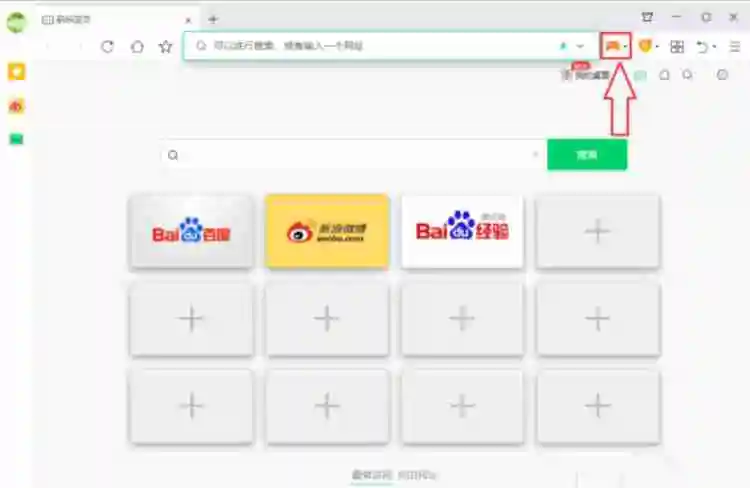Add site using empty tile beside Baidu Jingyan
Image resolution: width=750 pixels, height=488 pixels.
[598, 231]
